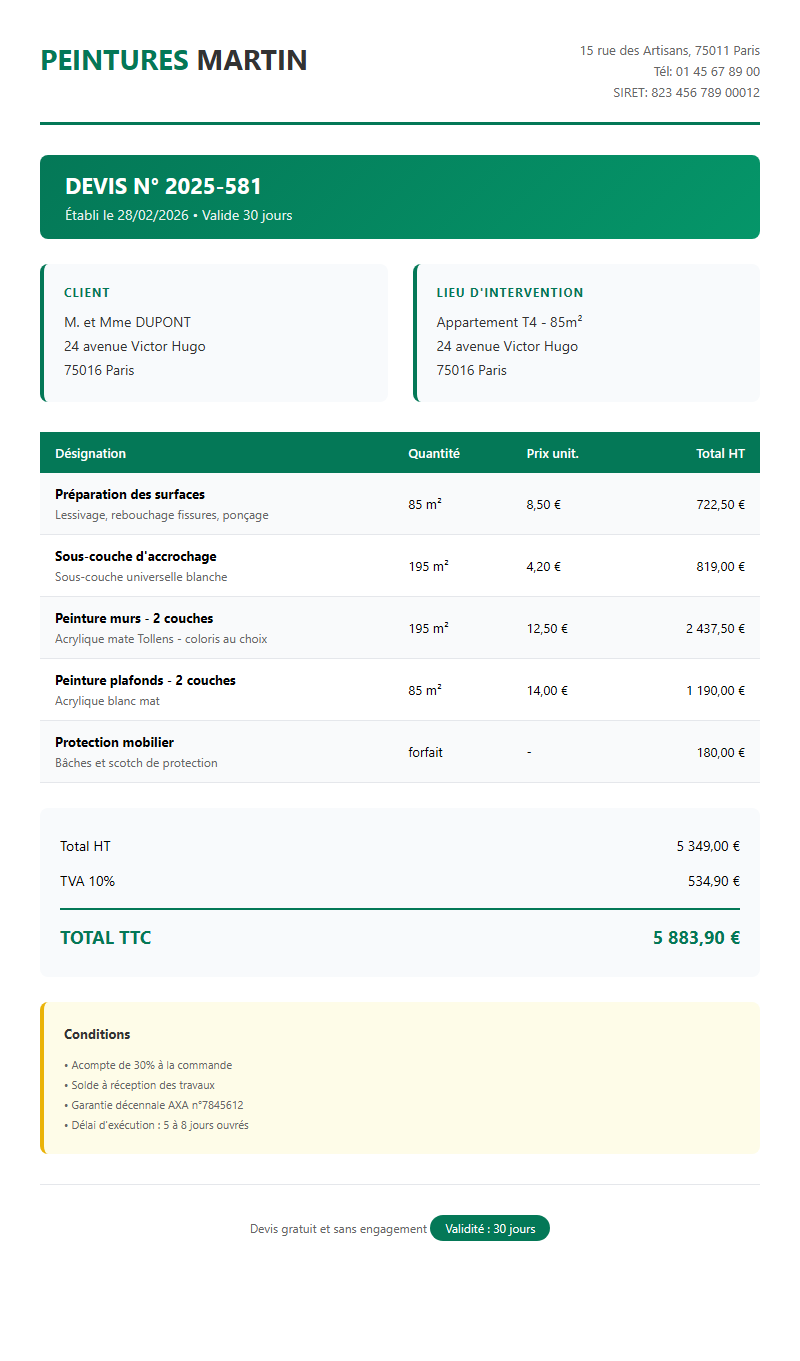
Task: Click the Désignation column header
Action: click(x=90, y=453)
